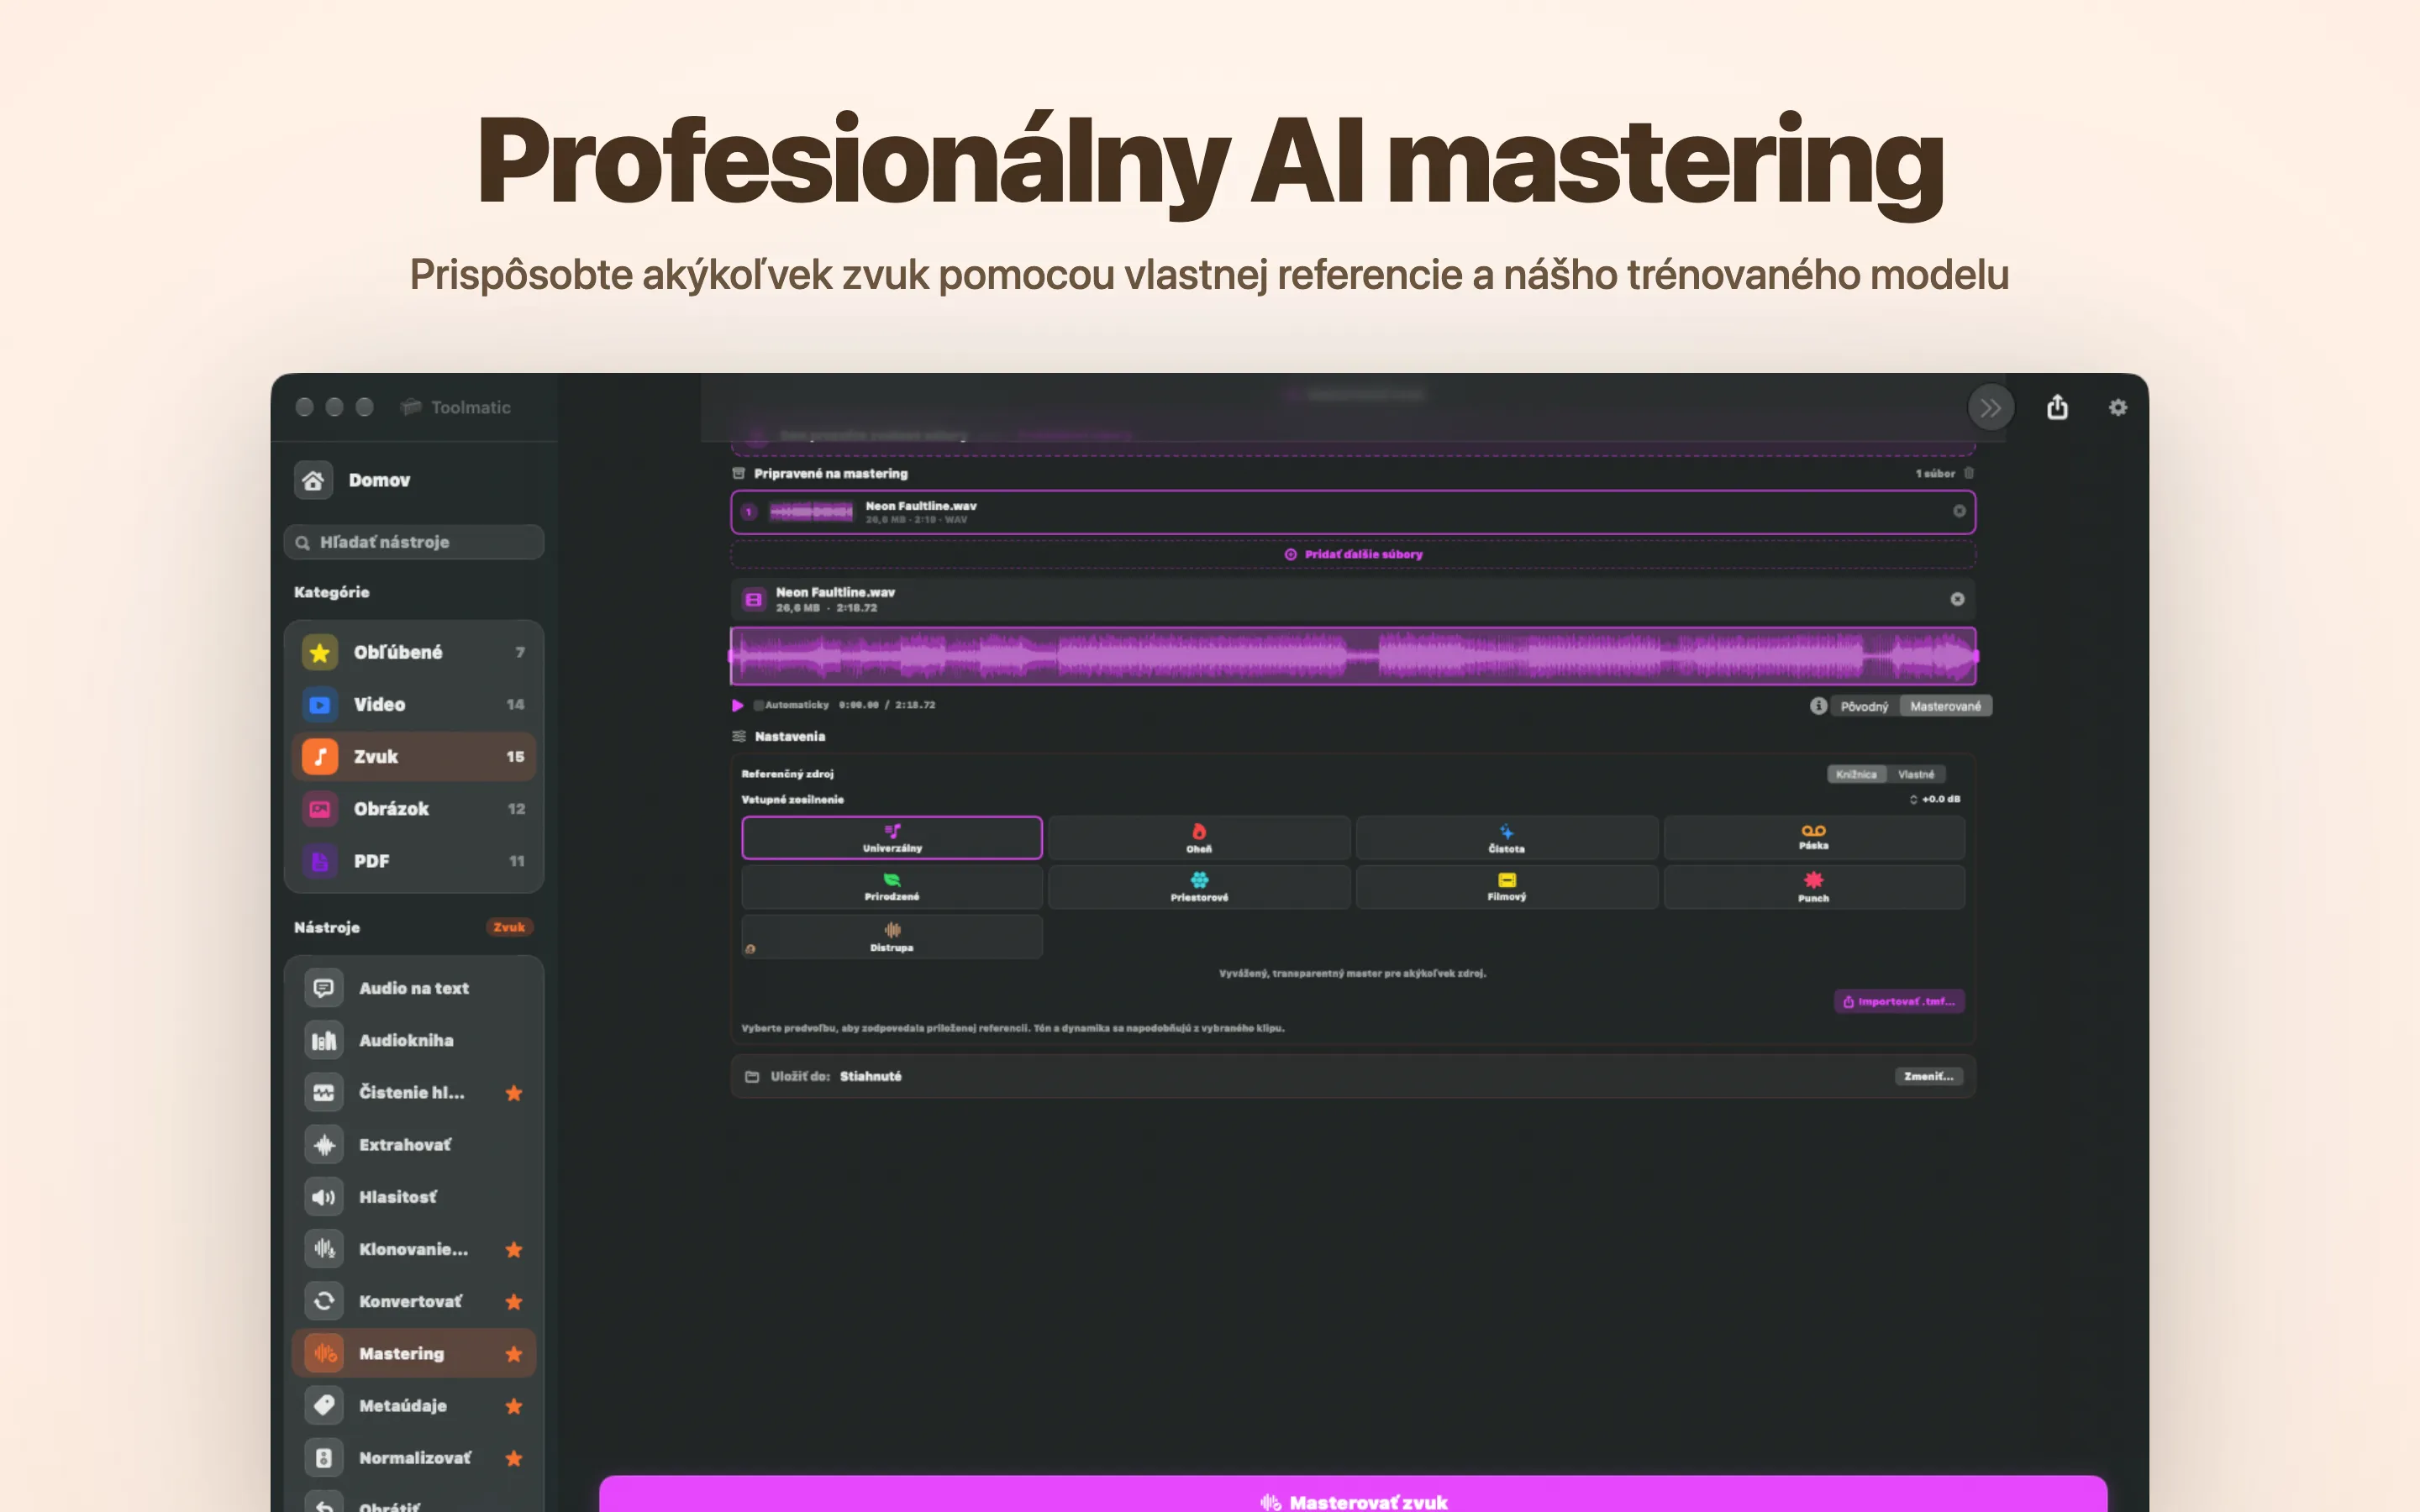Select the Video category
2420x1512 pixels.
point(414,704)
